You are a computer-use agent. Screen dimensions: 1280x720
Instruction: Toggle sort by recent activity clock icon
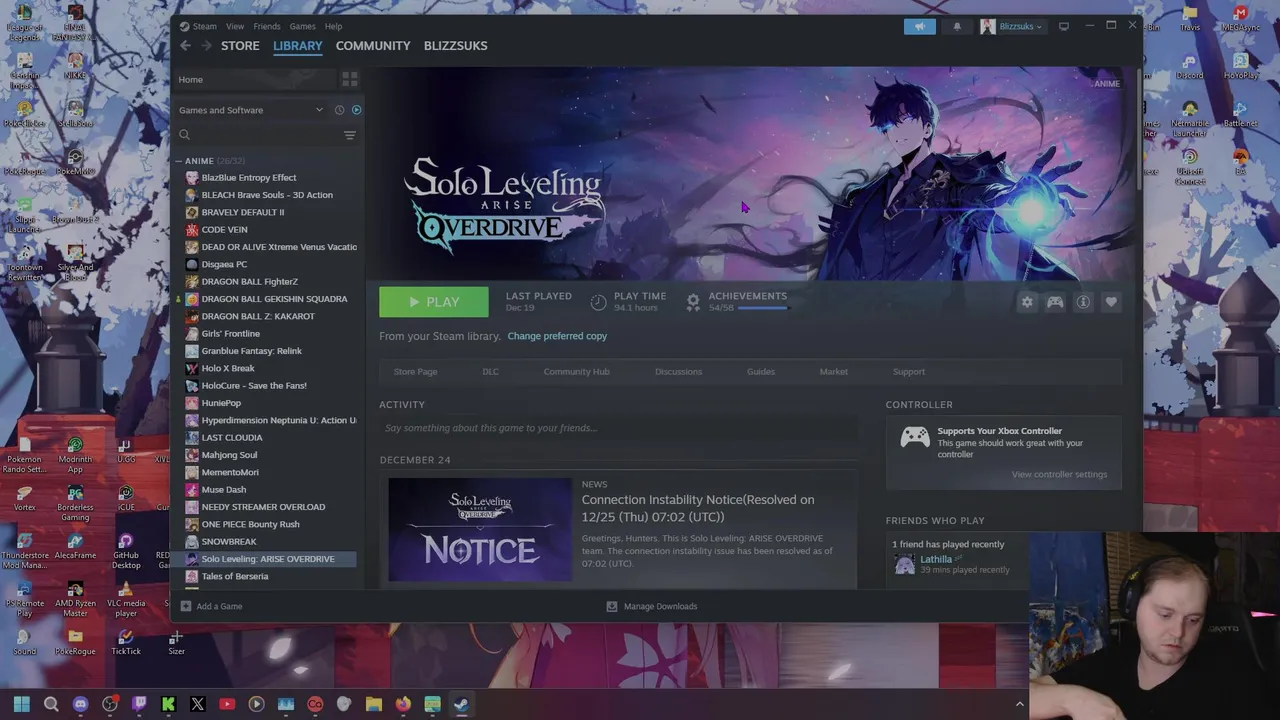click(x=339, y=110)
